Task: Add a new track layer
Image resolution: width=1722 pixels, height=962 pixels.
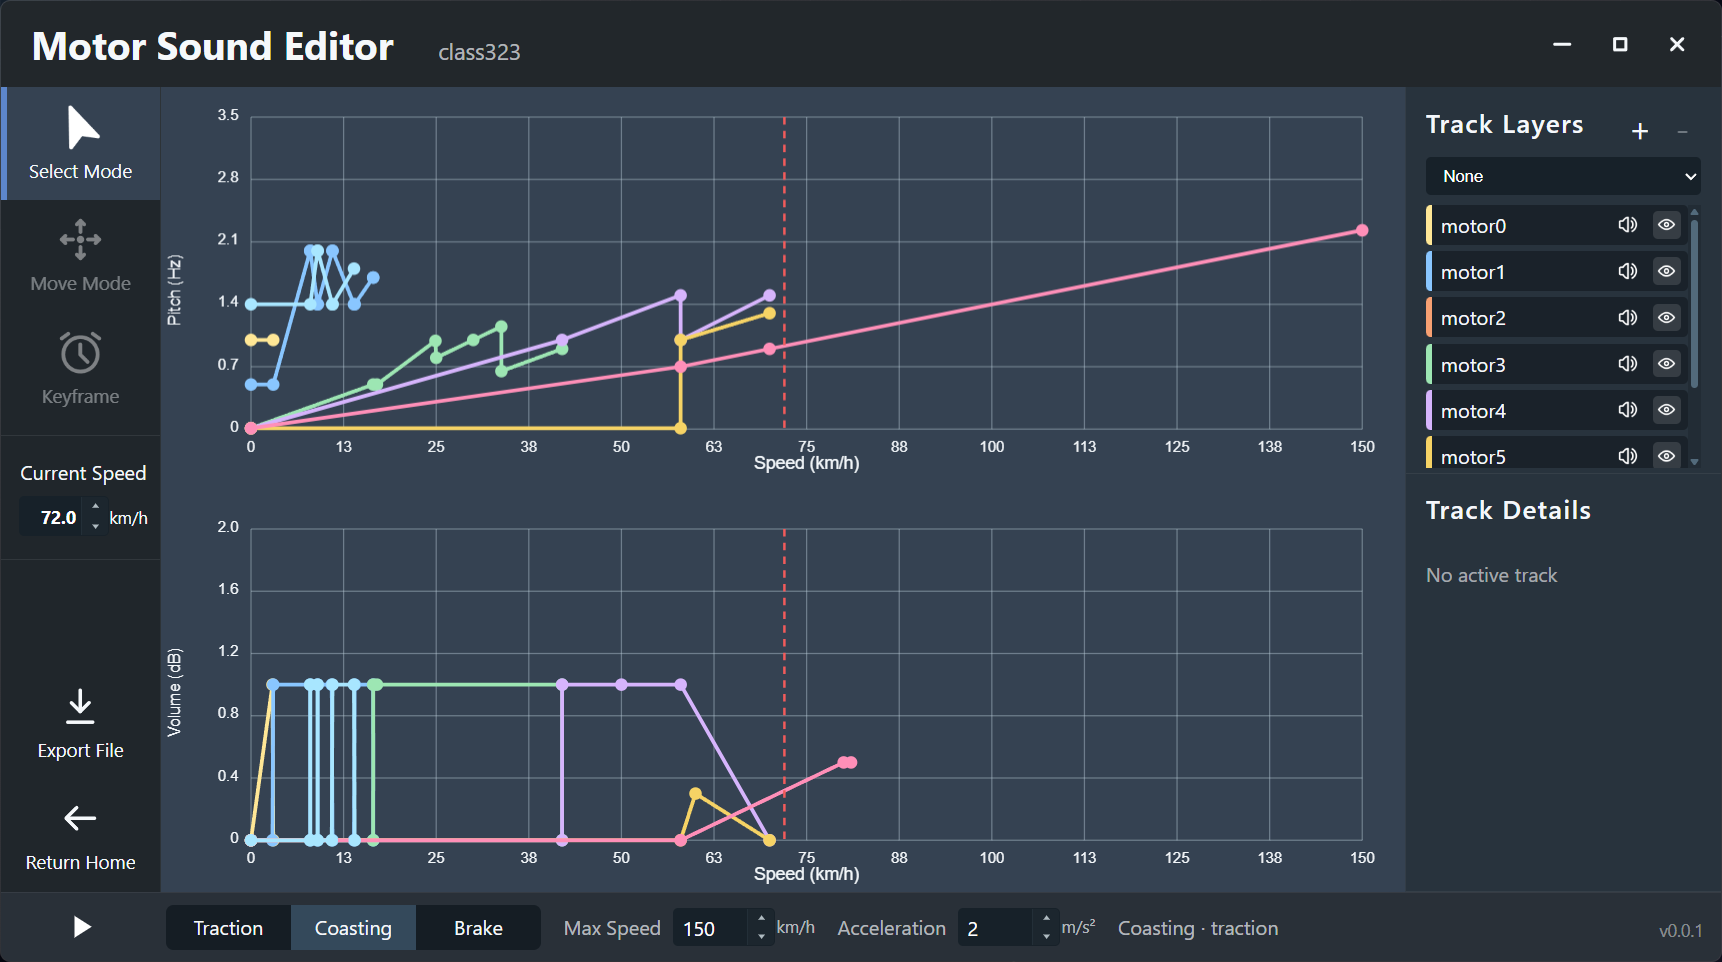Action: tap(1639, 131)
